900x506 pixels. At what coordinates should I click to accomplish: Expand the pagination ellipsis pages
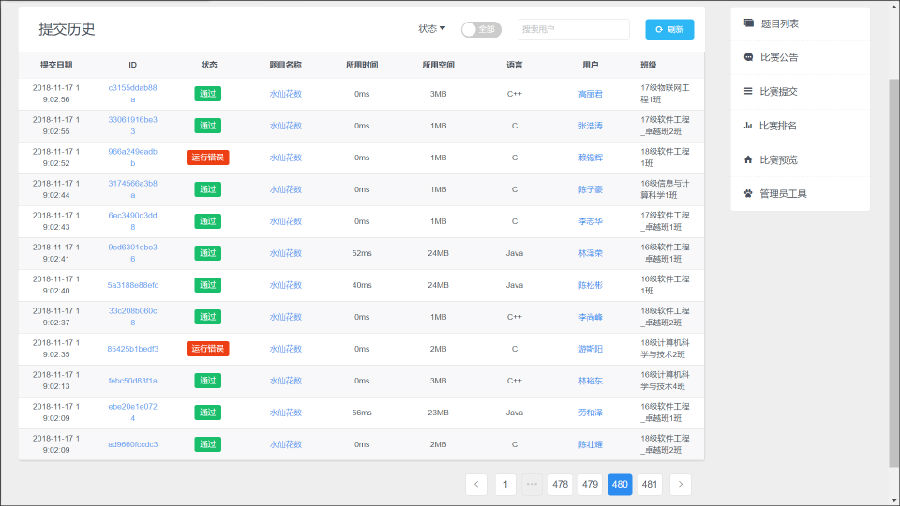tap(532, 485)
